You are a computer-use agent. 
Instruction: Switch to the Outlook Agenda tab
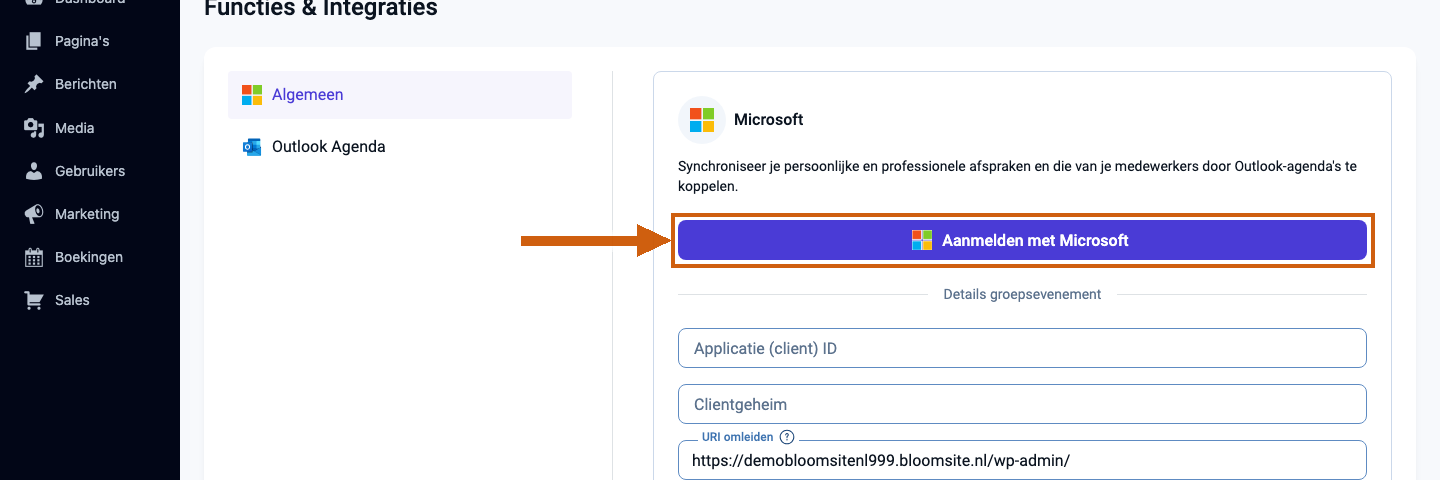click(x=400, y=147)
